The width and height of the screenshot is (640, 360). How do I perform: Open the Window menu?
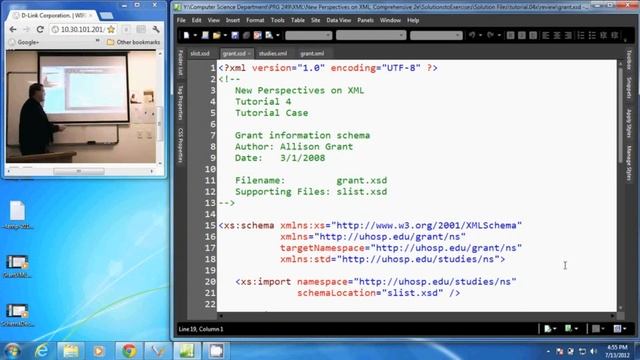click(x=390, y=20)
